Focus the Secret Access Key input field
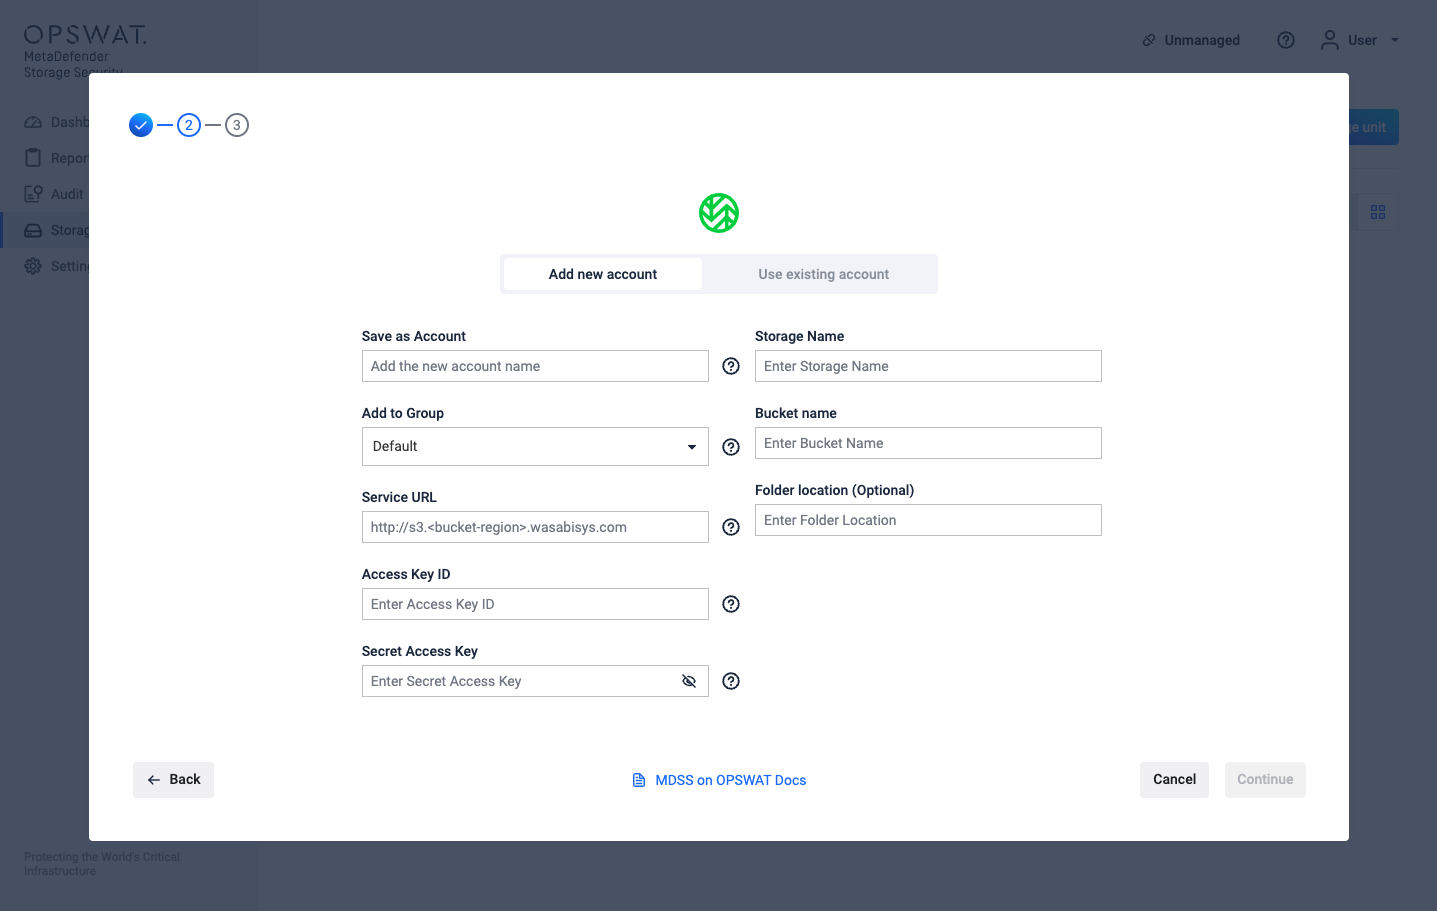 click(535, 681)
